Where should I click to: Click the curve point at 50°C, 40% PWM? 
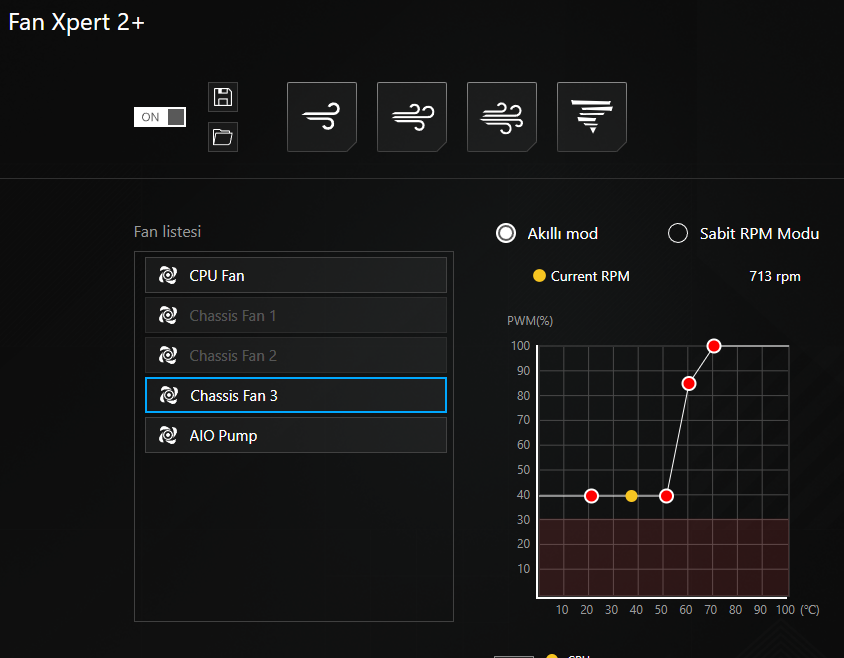click(x=666, y=496)
